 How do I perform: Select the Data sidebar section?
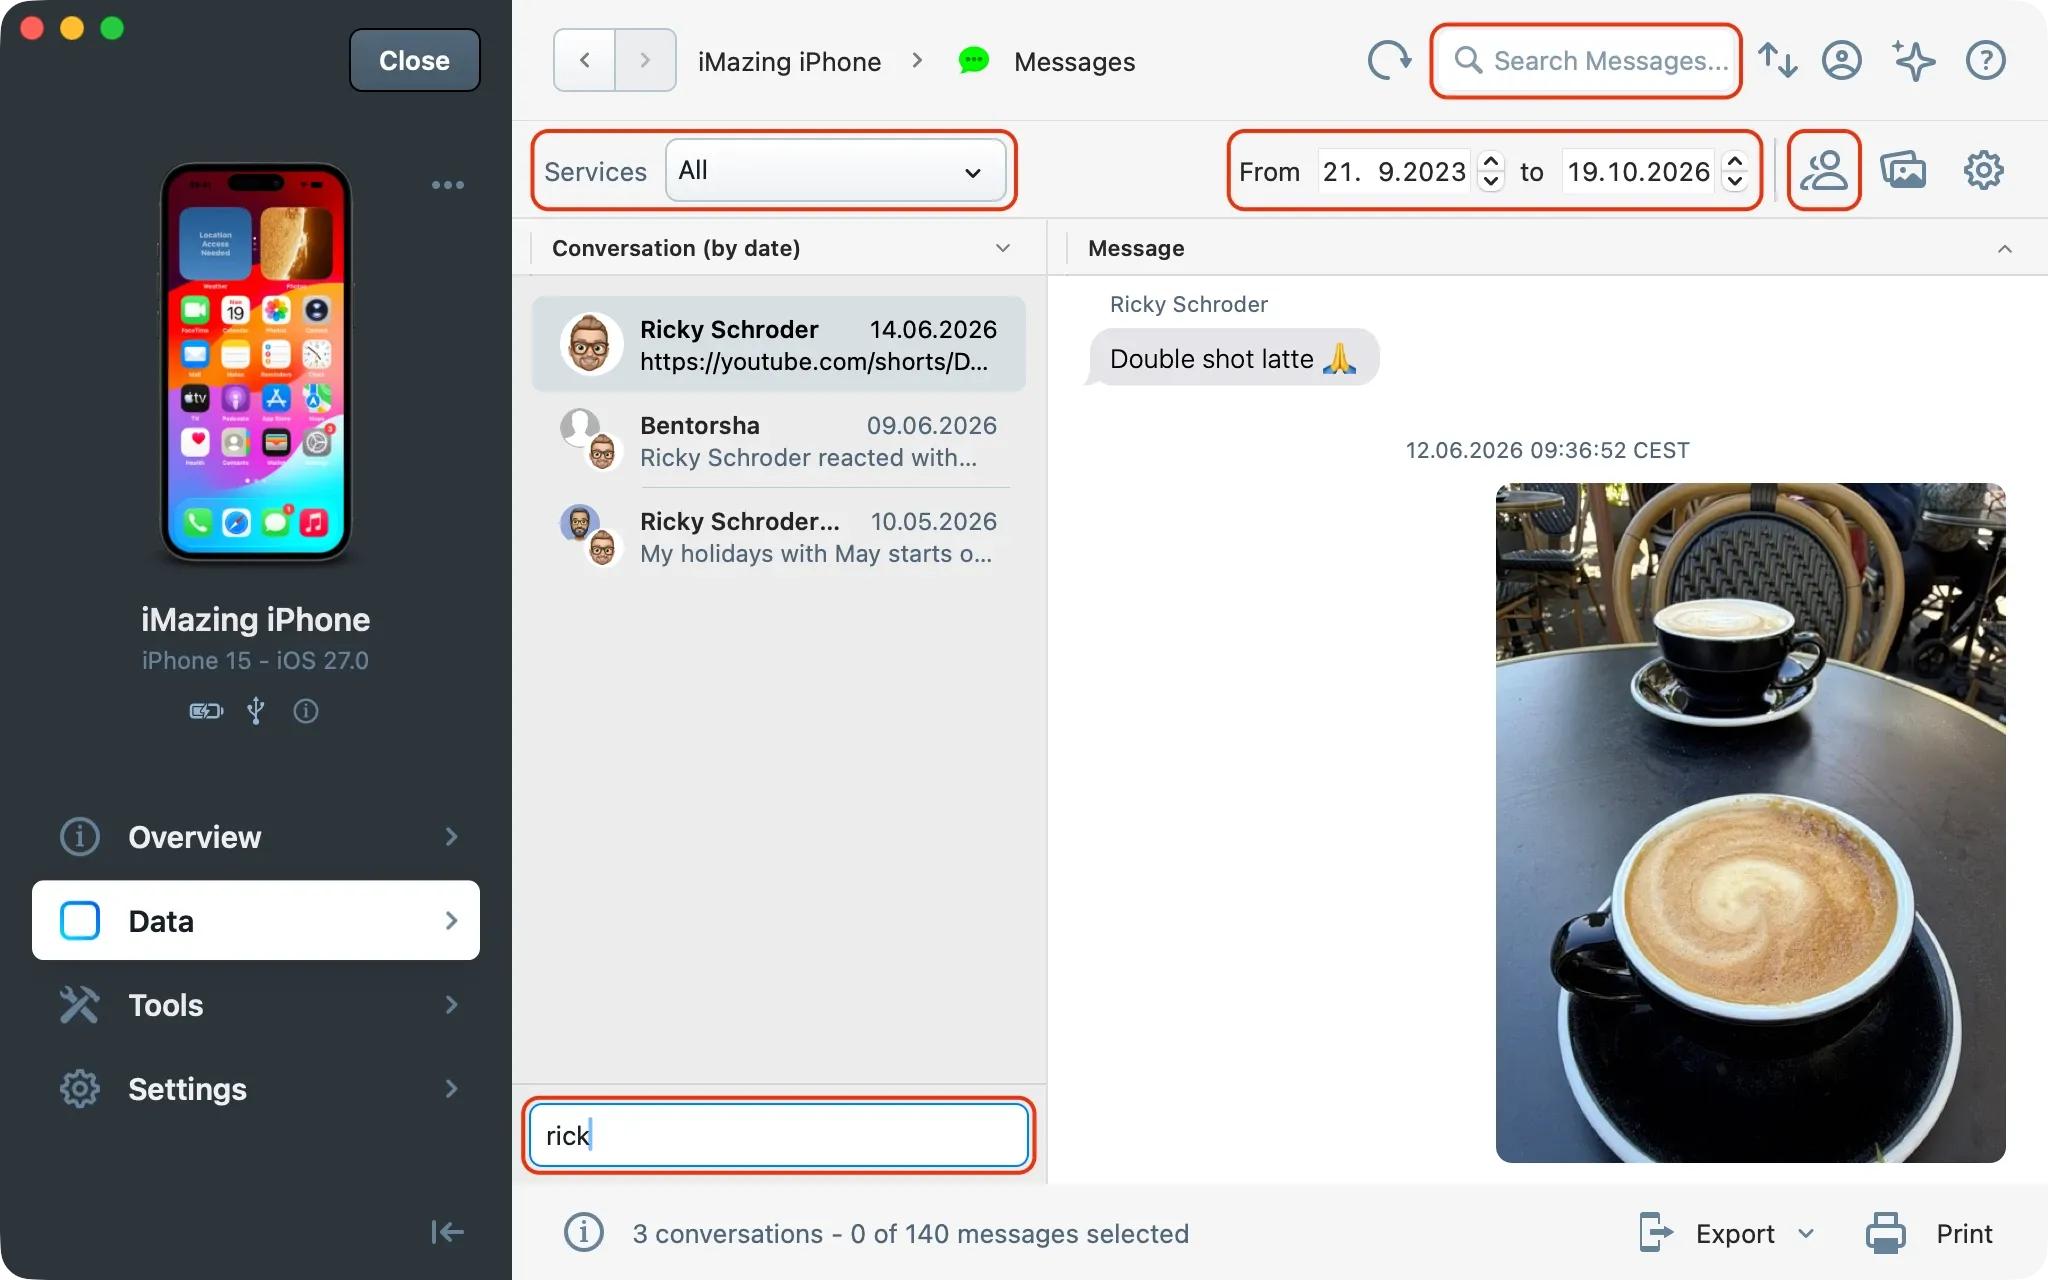click(x=256, y=921)
